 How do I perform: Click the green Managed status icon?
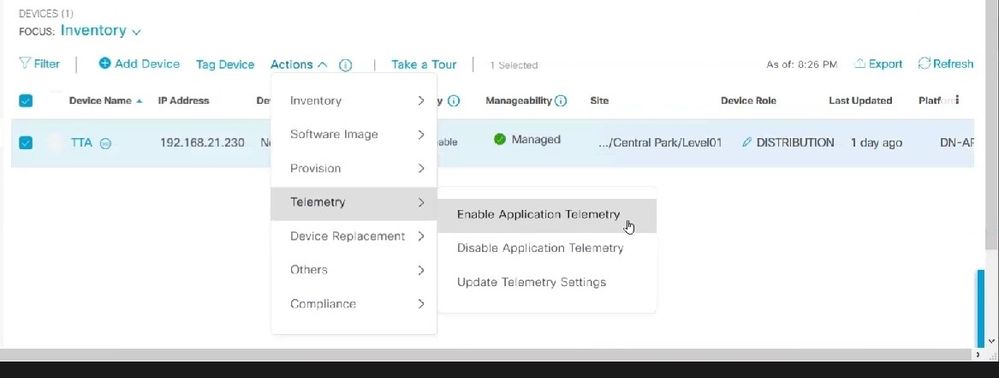click(x=500, y=139)
